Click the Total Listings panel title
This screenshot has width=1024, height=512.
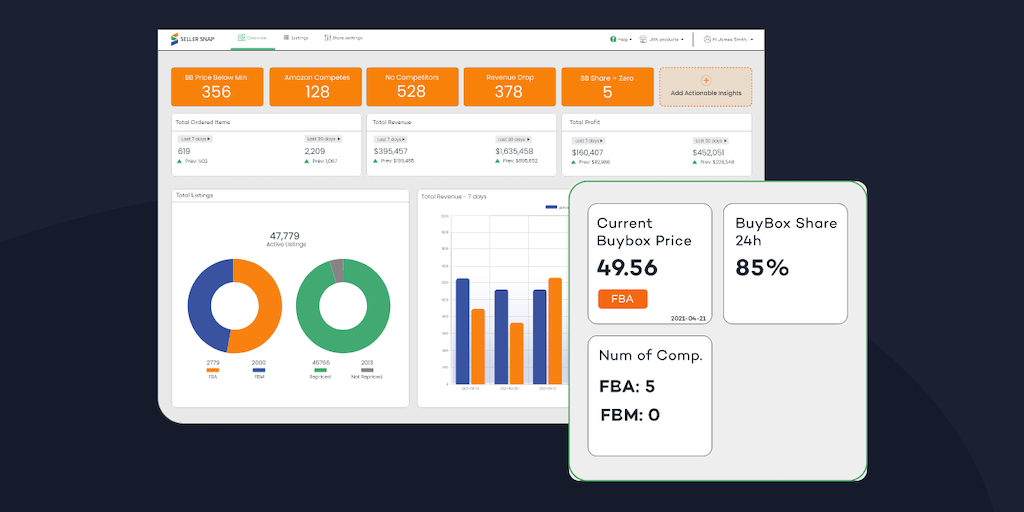(194, 195)
